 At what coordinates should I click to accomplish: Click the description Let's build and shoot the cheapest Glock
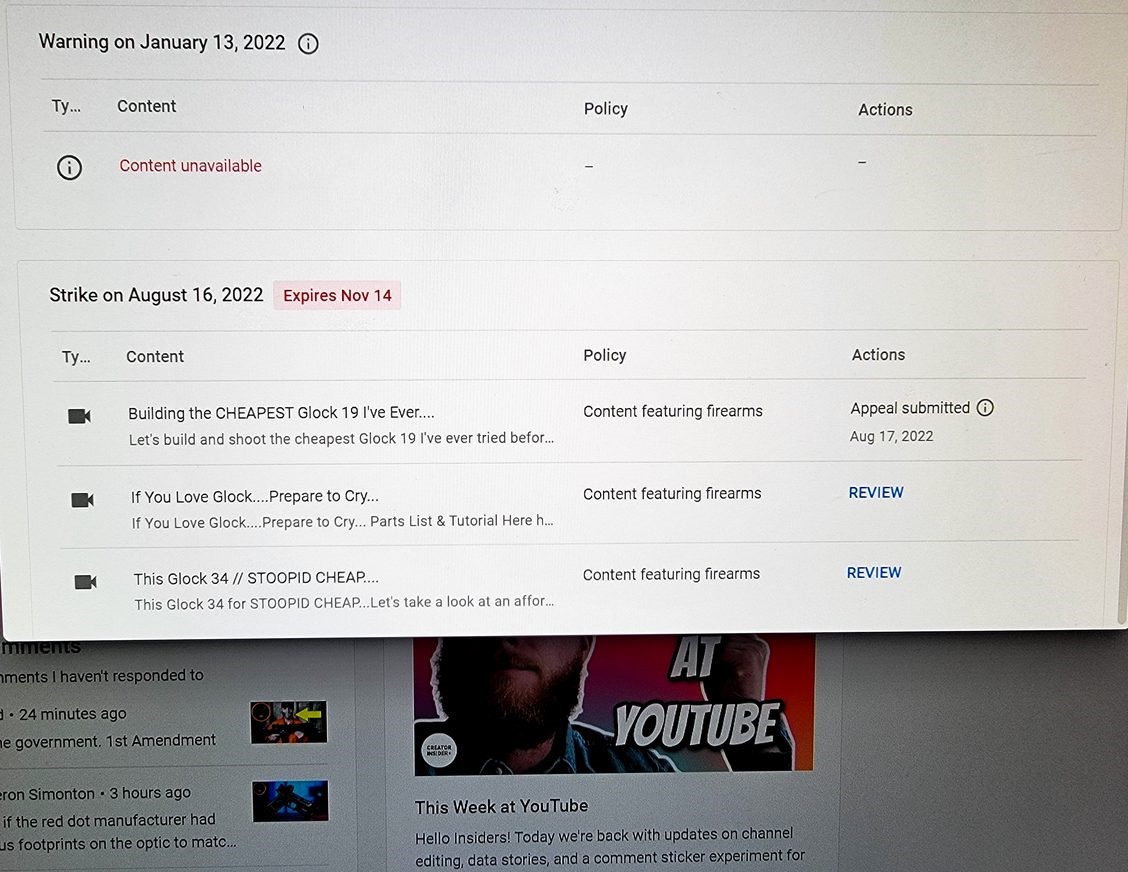pos(341,439)
